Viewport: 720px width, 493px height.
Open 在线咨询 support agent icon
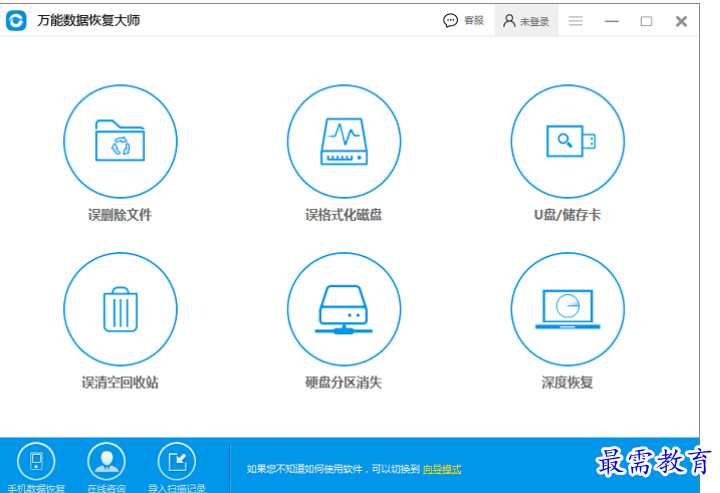pos(107,461)
